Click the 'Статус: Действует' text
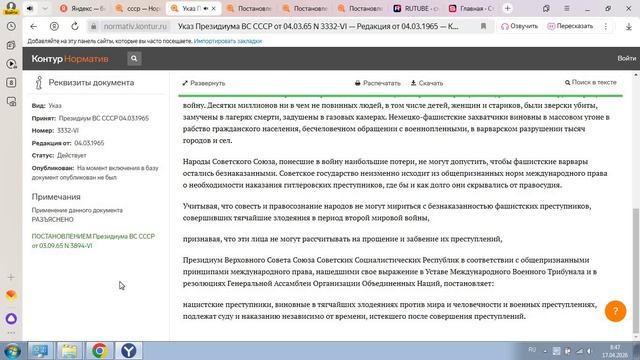The height and width of the screenshot is (360, 640). coord(59,156)
